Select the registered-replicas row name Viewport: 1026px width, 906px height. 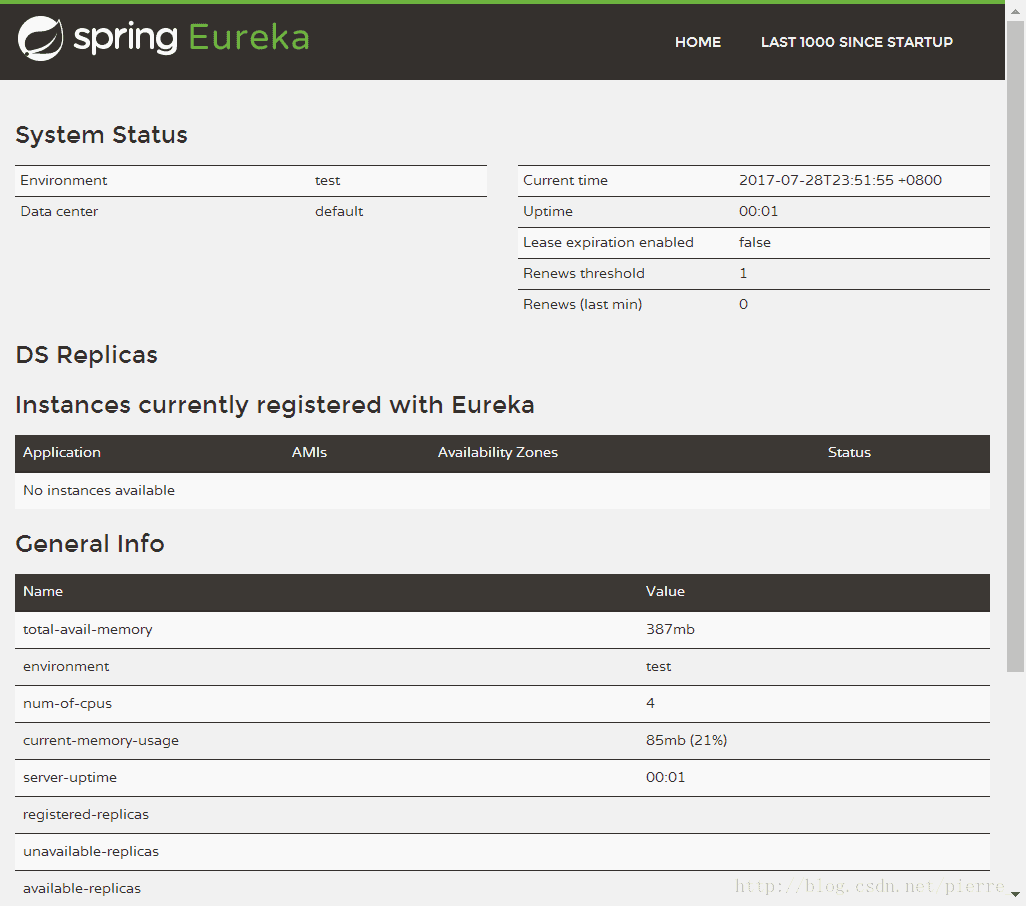pos(86,814)
